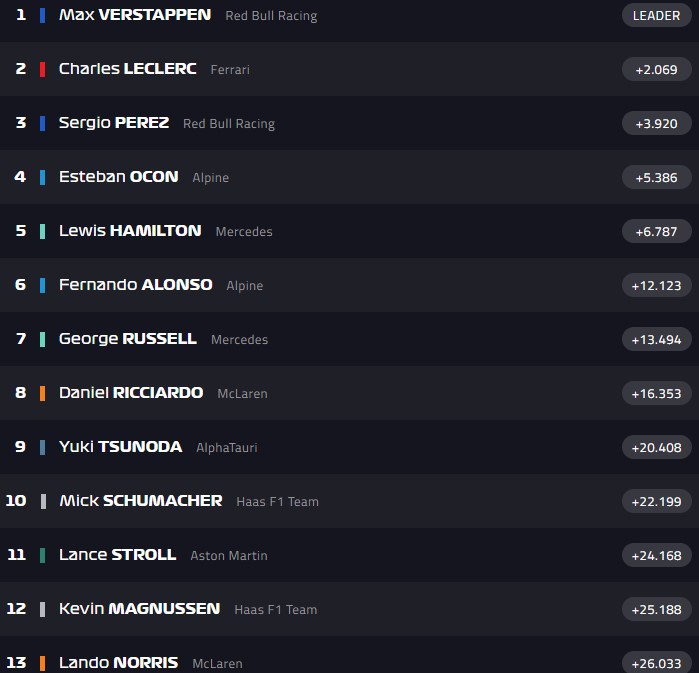Select Daniel Ricciardo's name

(131, 393)
